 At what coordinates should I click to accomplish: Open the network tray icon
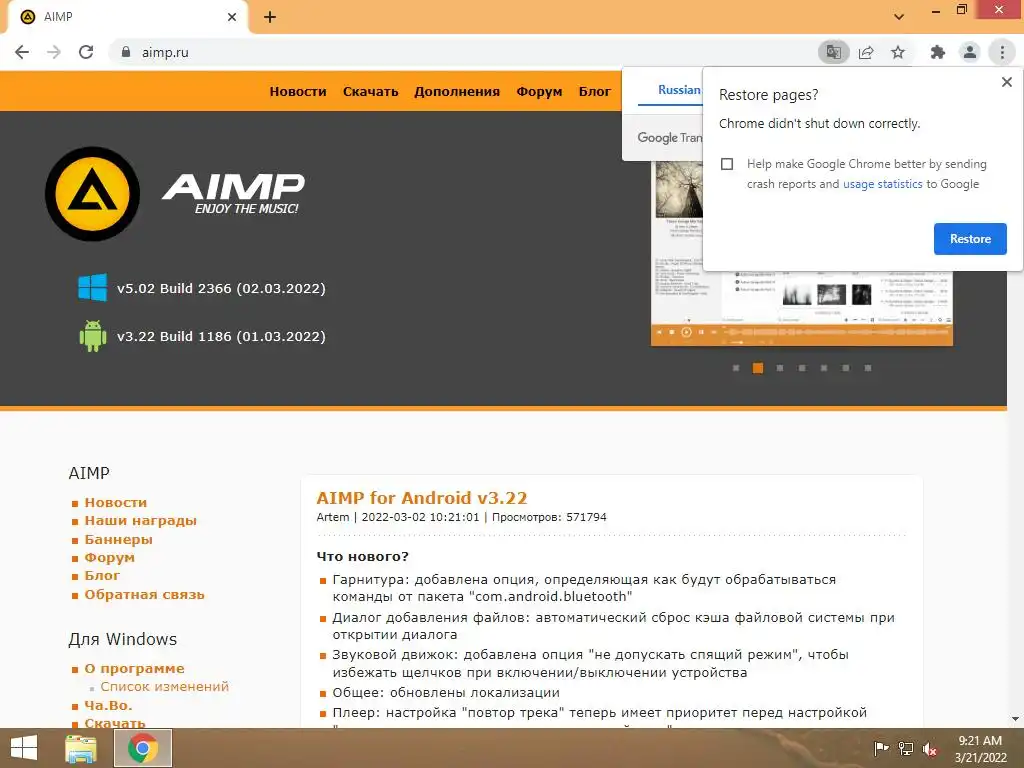point(906,749)
